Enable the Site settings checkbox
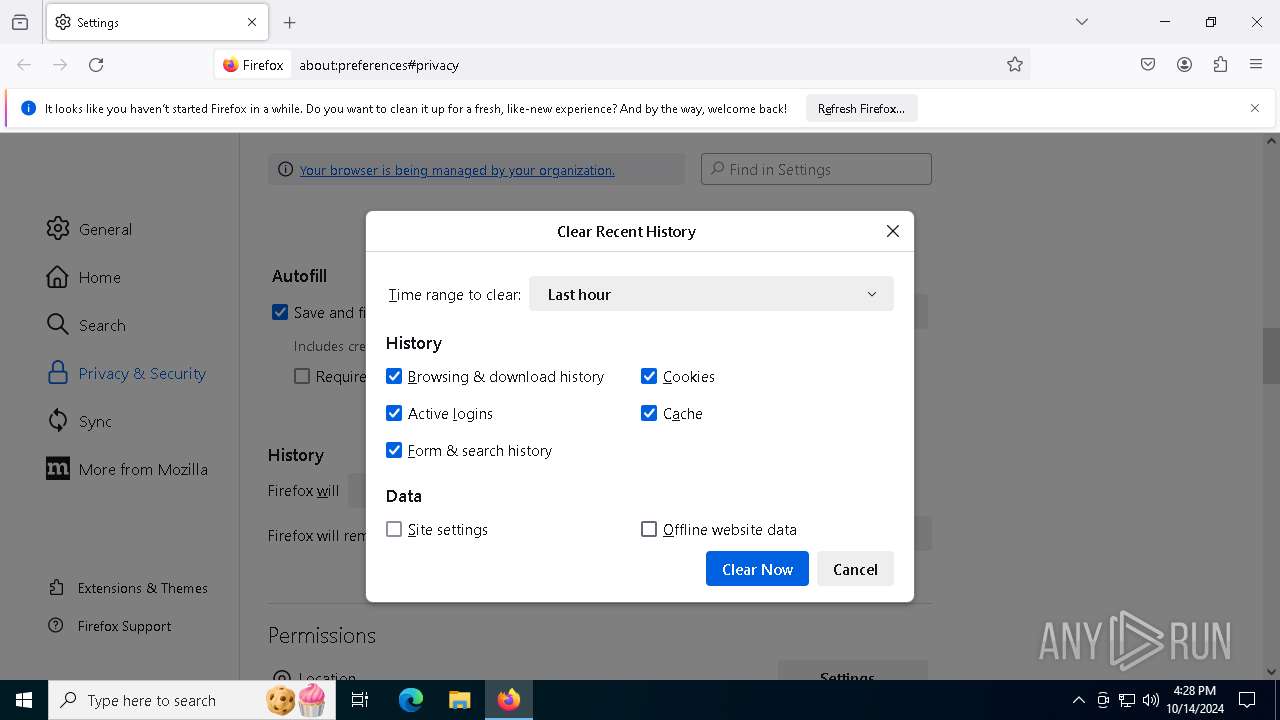The height and width of the screenshot is (720, 1280). click(394, 529)
